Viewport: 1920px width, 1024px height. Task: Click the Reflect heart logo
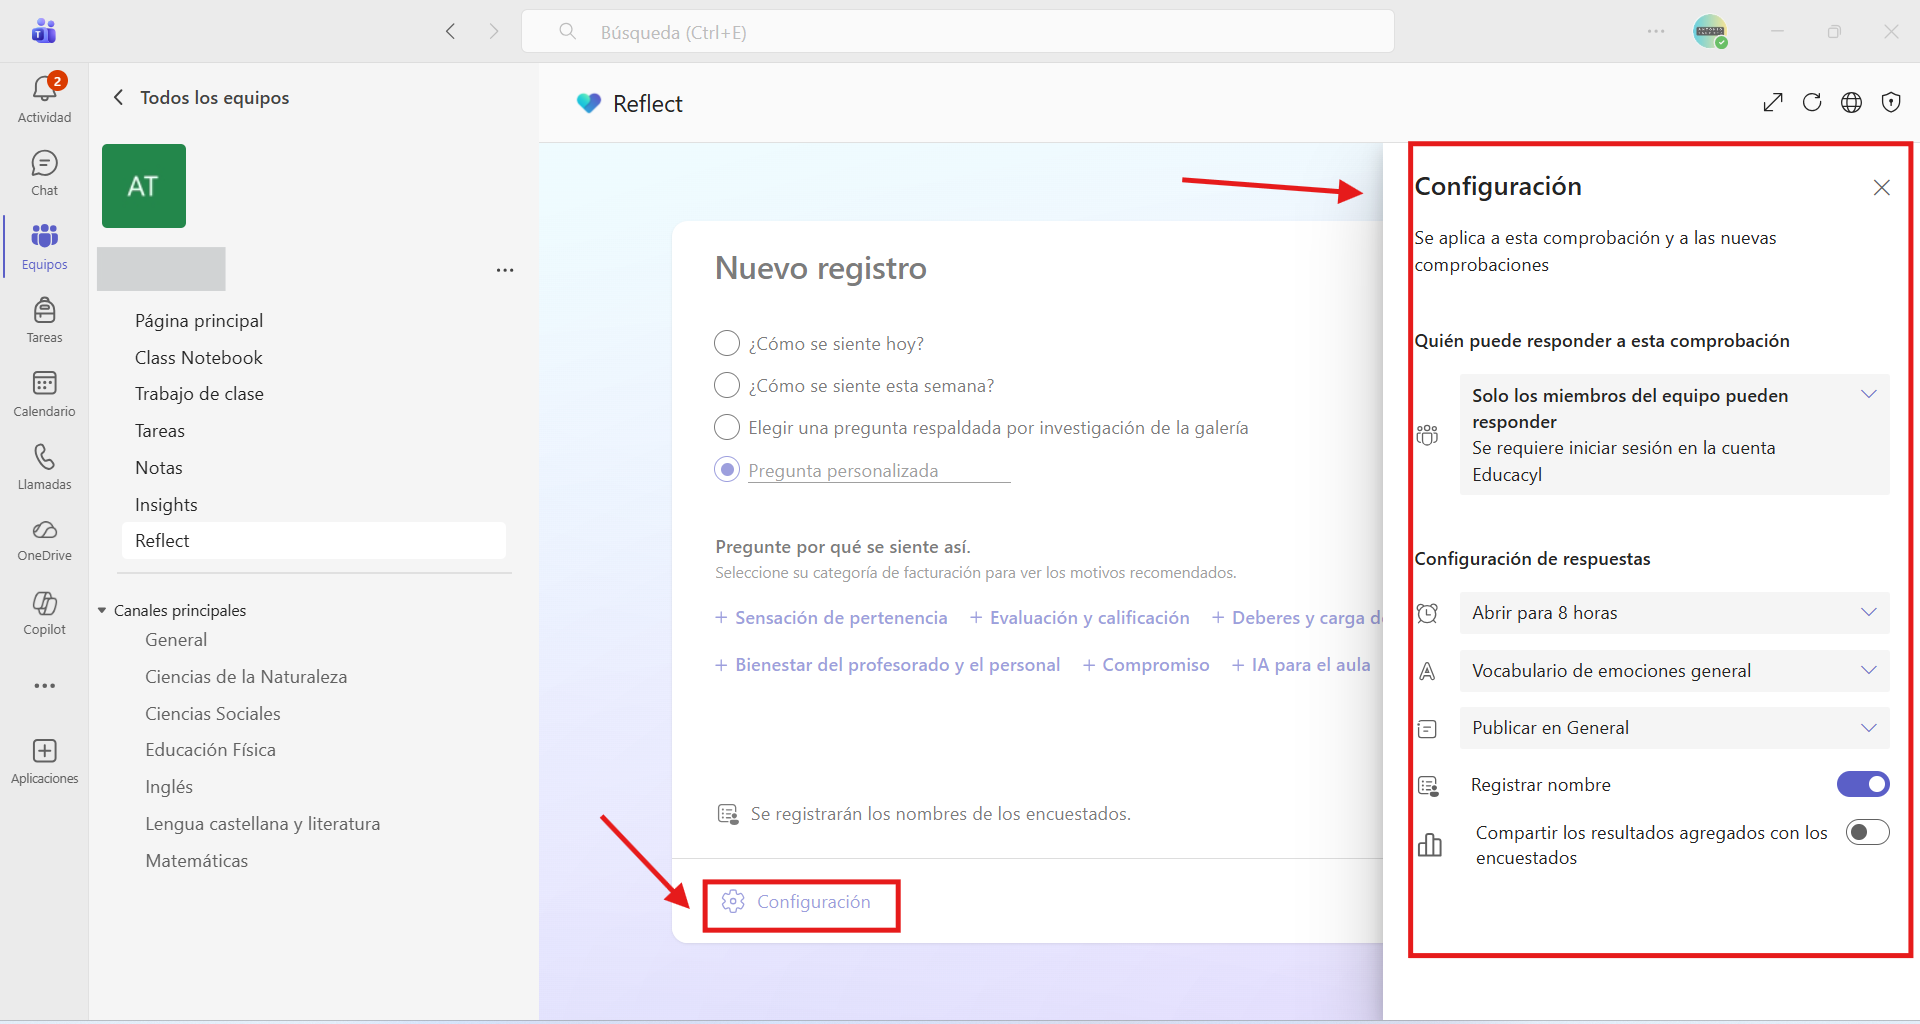589,103
